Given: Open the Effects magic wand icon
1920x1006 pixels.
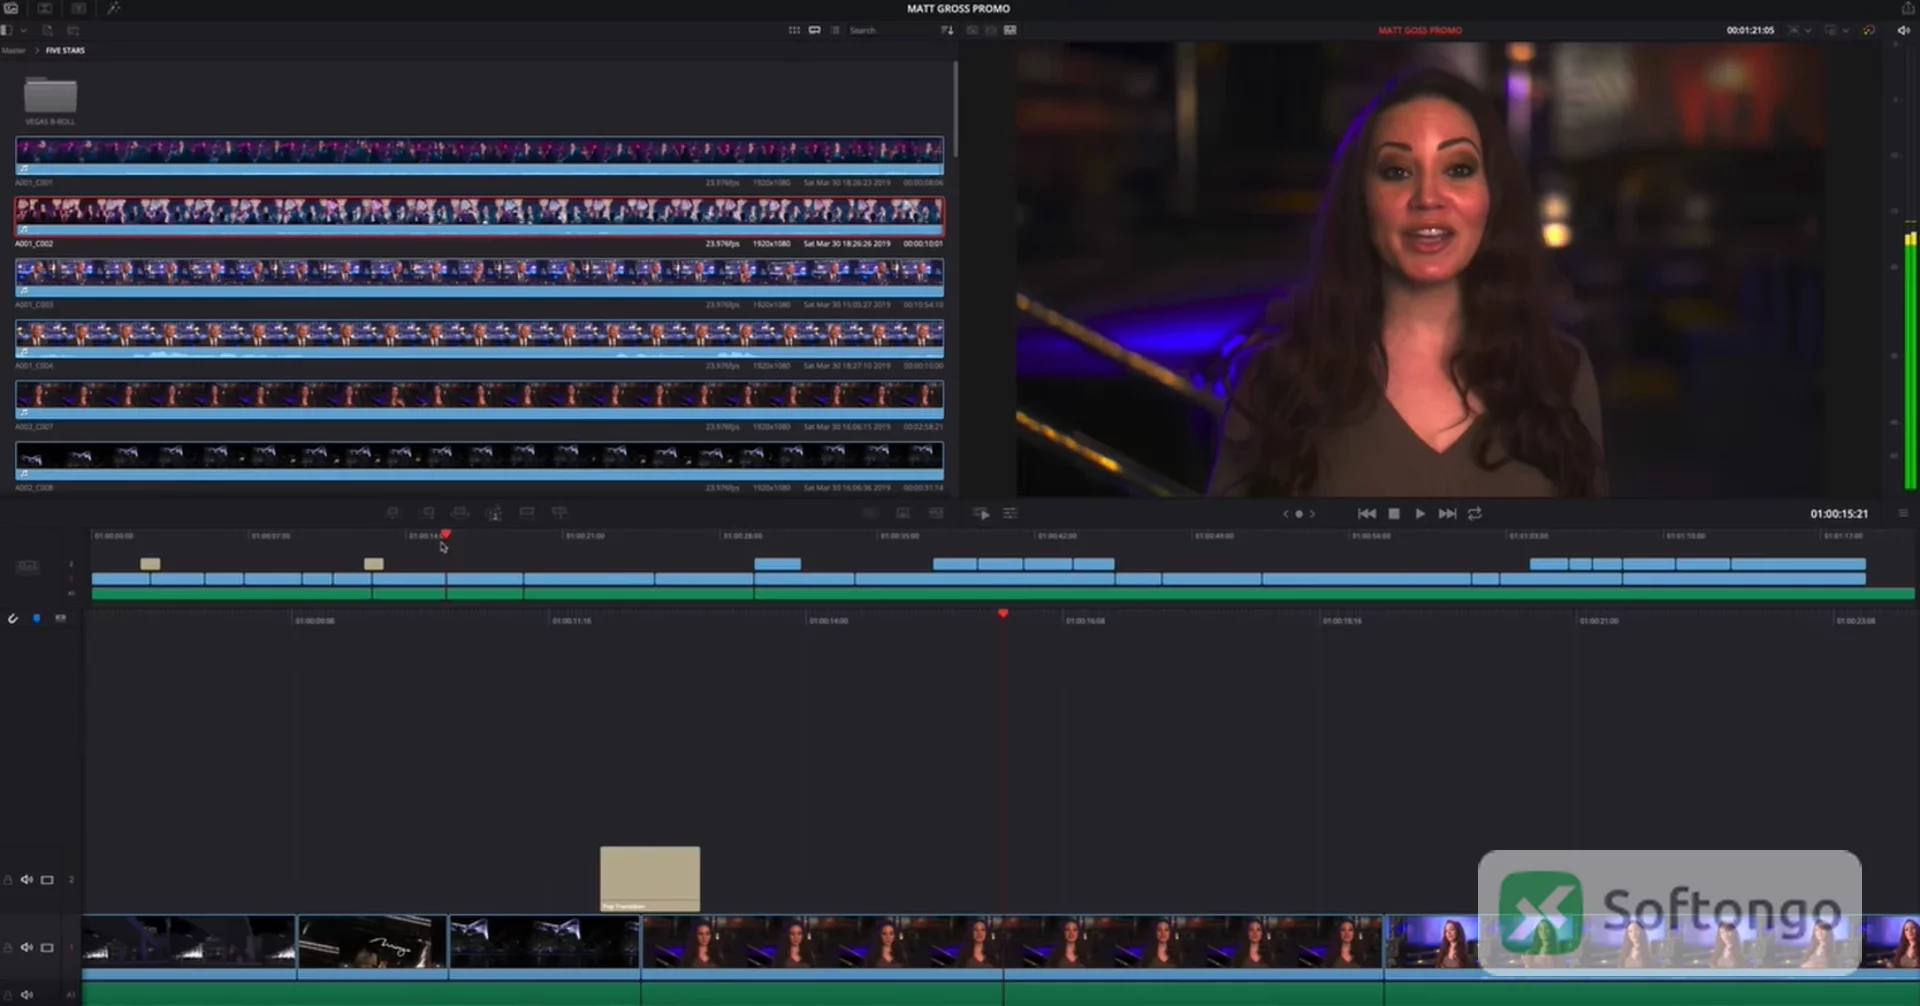Looking at the screenshot, I should [113, 8].
